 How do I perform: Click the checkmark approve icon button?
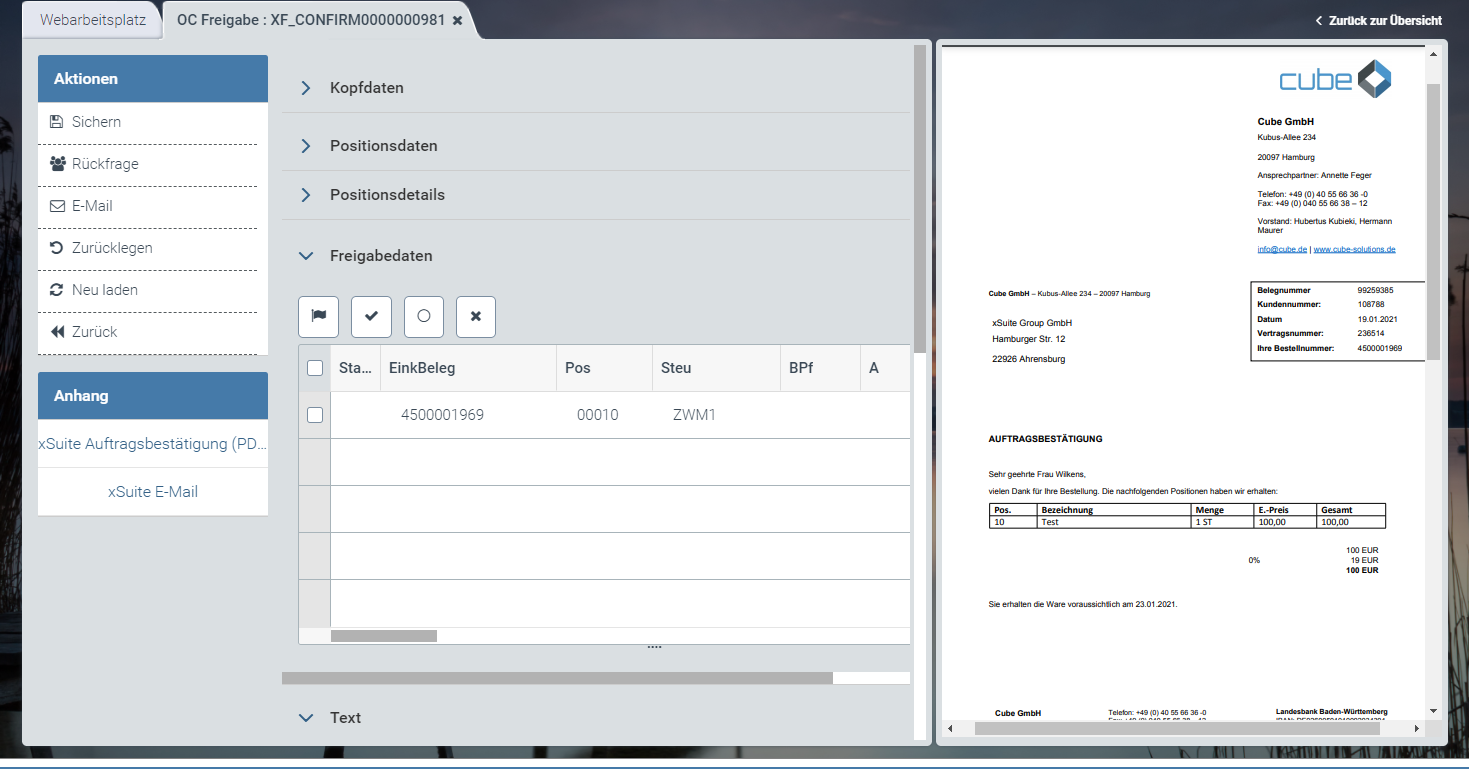point(371,316)
